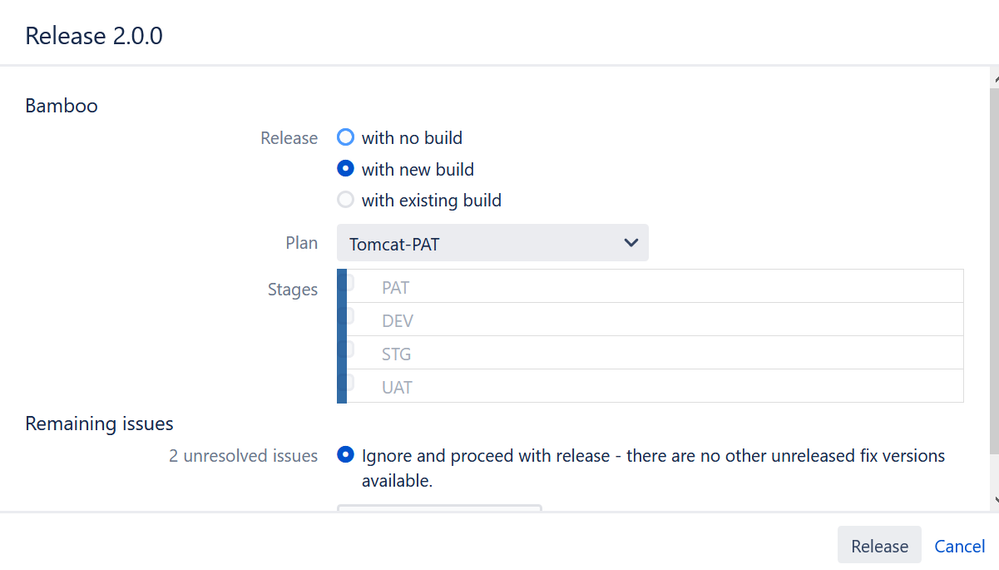
Task: Check the STG stage checkbox
Action: click(349, 348)
